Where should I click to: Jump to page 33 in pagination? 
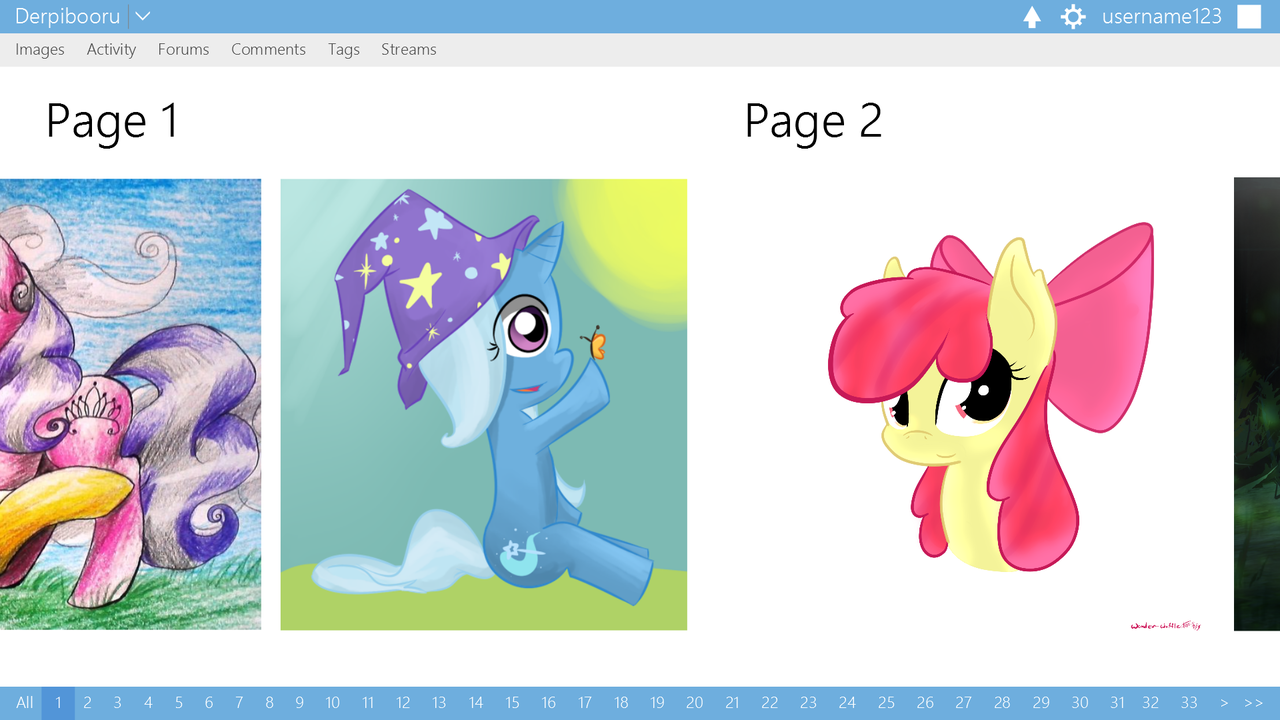(1189, 702)
